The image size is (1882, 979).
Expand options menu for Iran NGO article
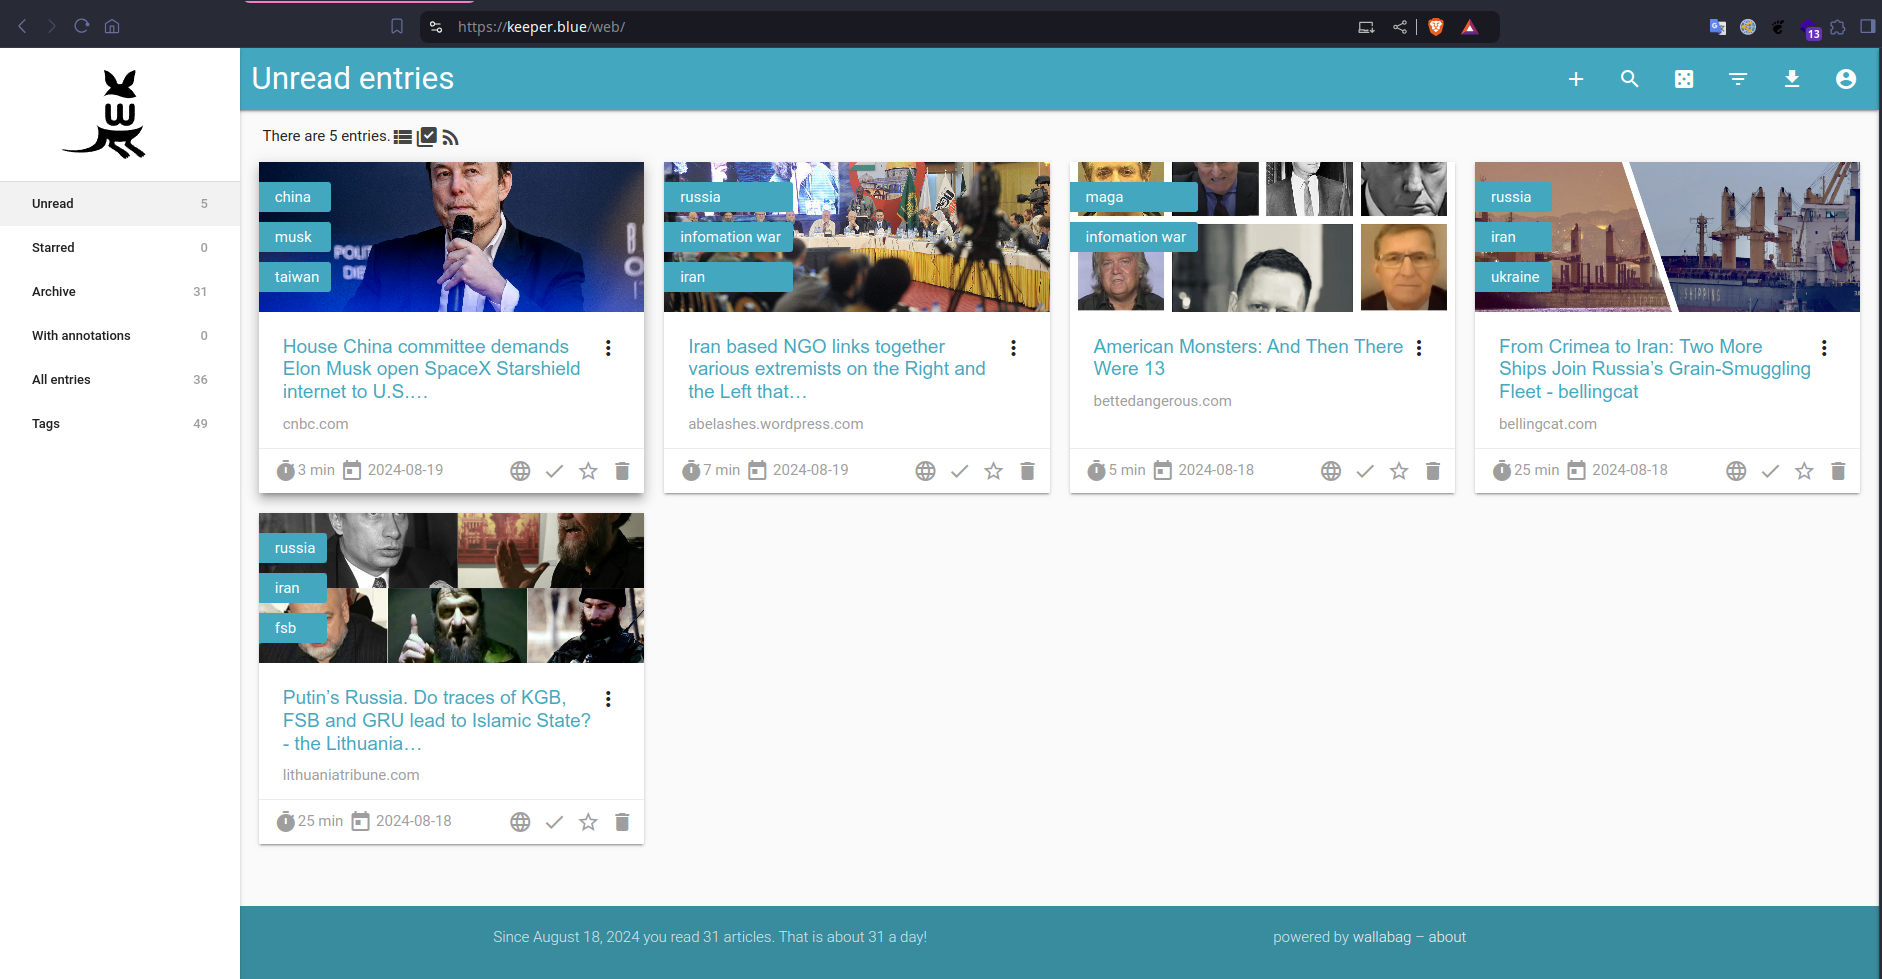tap(1013, 348)
